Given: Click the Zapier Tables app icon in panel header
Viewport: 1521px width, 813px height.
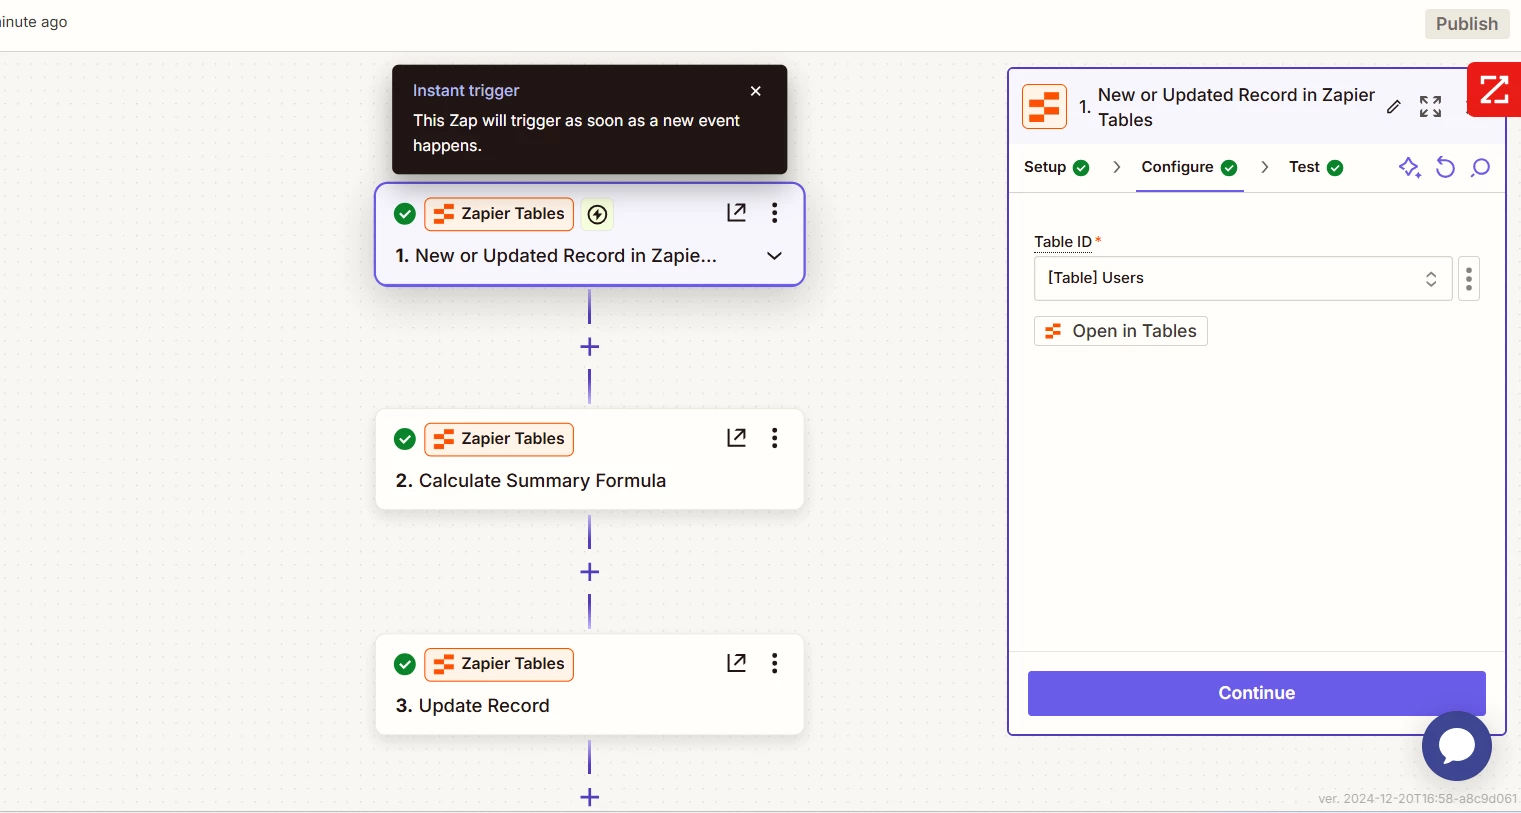Looking at the screenshot, I should coord(1044,107).
